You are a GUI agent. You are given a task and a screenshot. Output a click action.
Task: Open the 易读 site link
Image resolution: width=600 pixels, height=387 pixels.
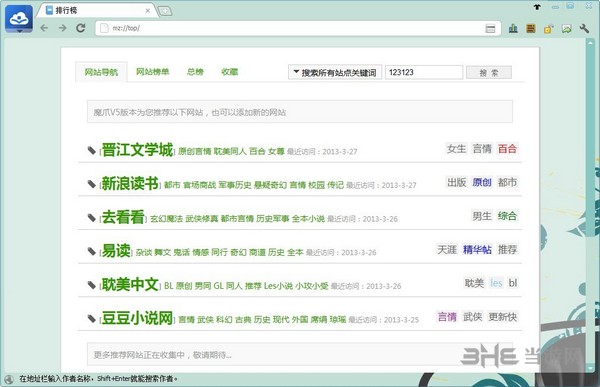[116, 251]
